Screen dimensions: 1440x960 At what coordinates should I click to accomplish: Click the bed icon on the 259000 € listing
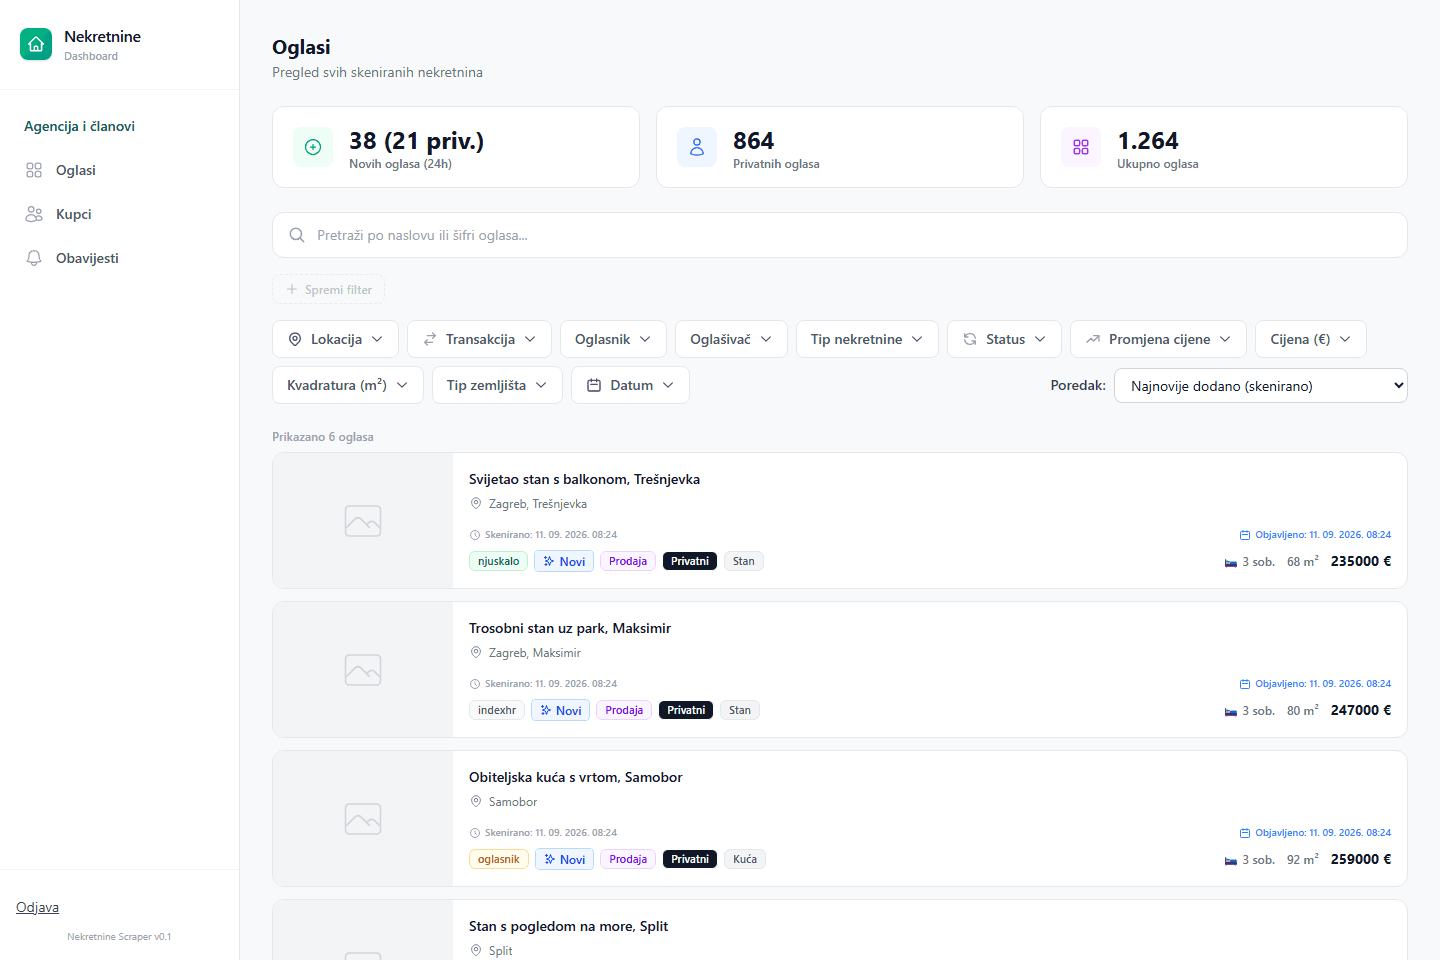(x=1231, y=860)
